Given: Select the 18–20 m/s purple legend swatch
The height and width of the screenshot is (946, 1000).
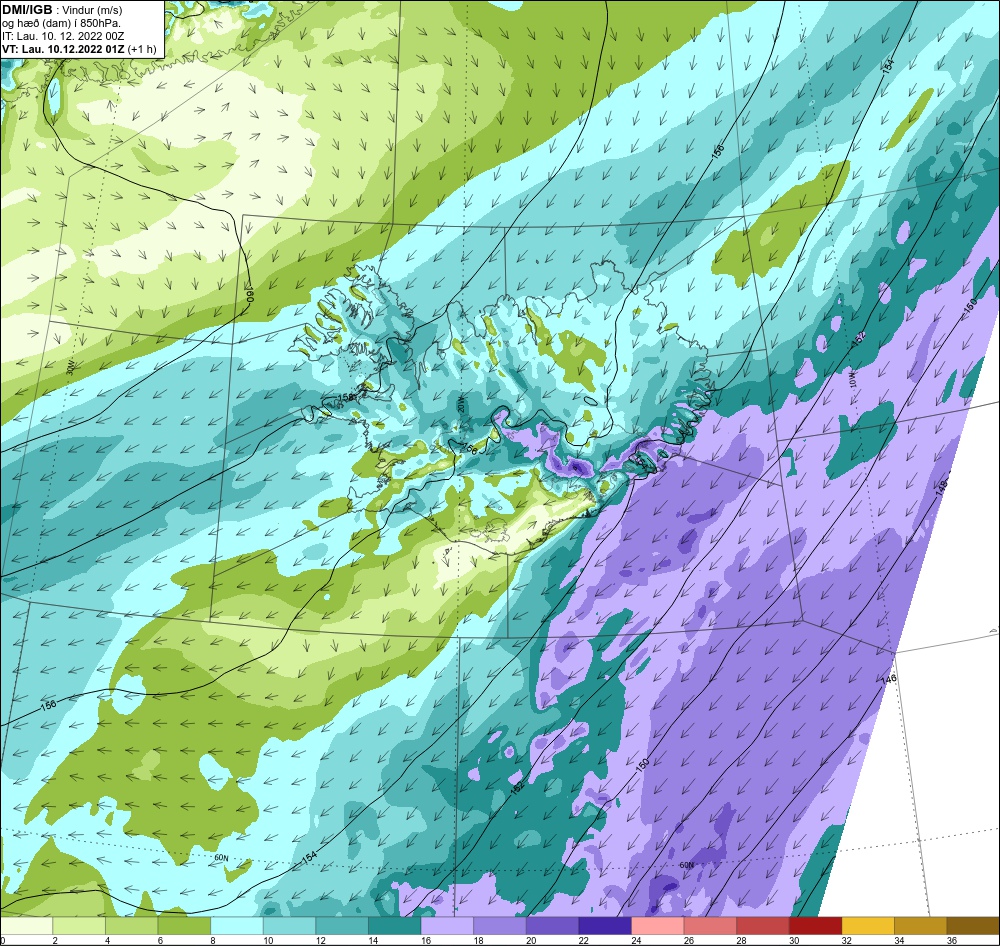Looking at the screenshot, I should 500,925.
